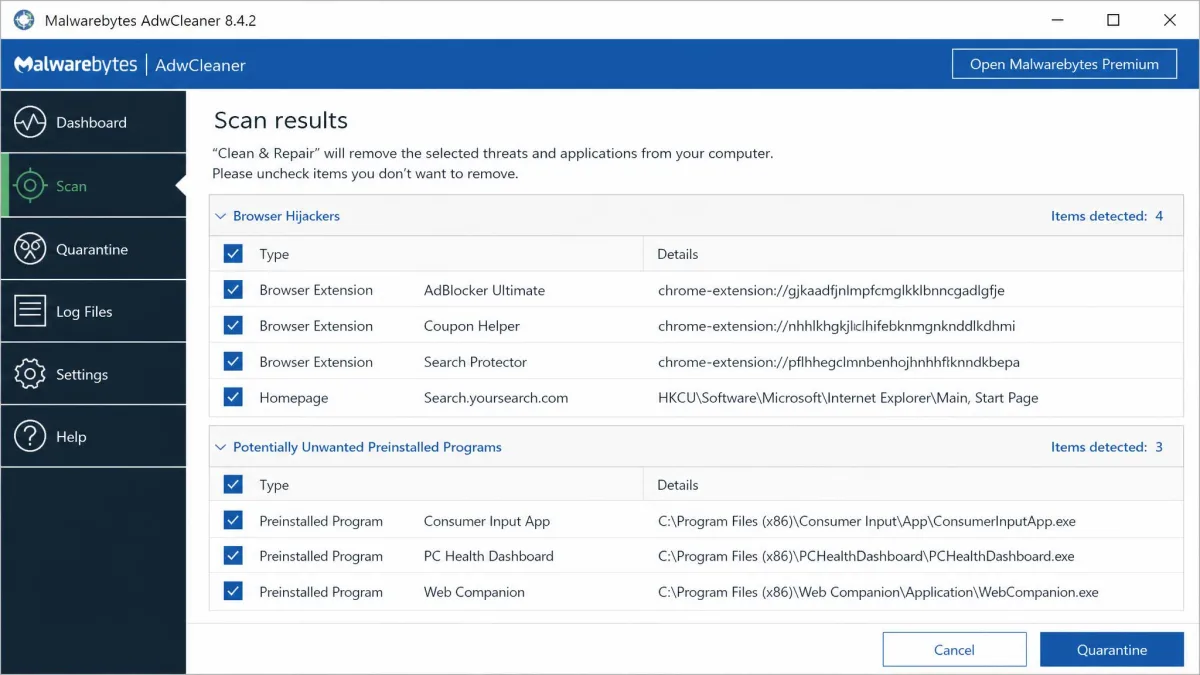Click the WebCompanion.exe file path
The width and height of the screenshot is (1200, 675).
pyautogui.click(x=878, y=592)
